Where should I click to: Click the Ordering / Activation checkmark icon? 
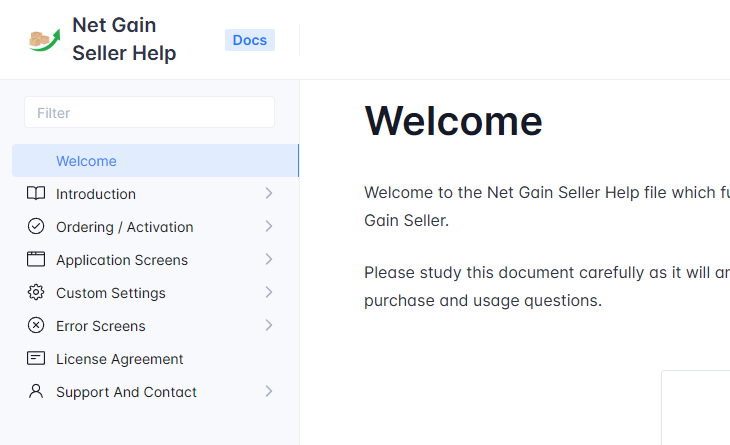tap(36, 226)
